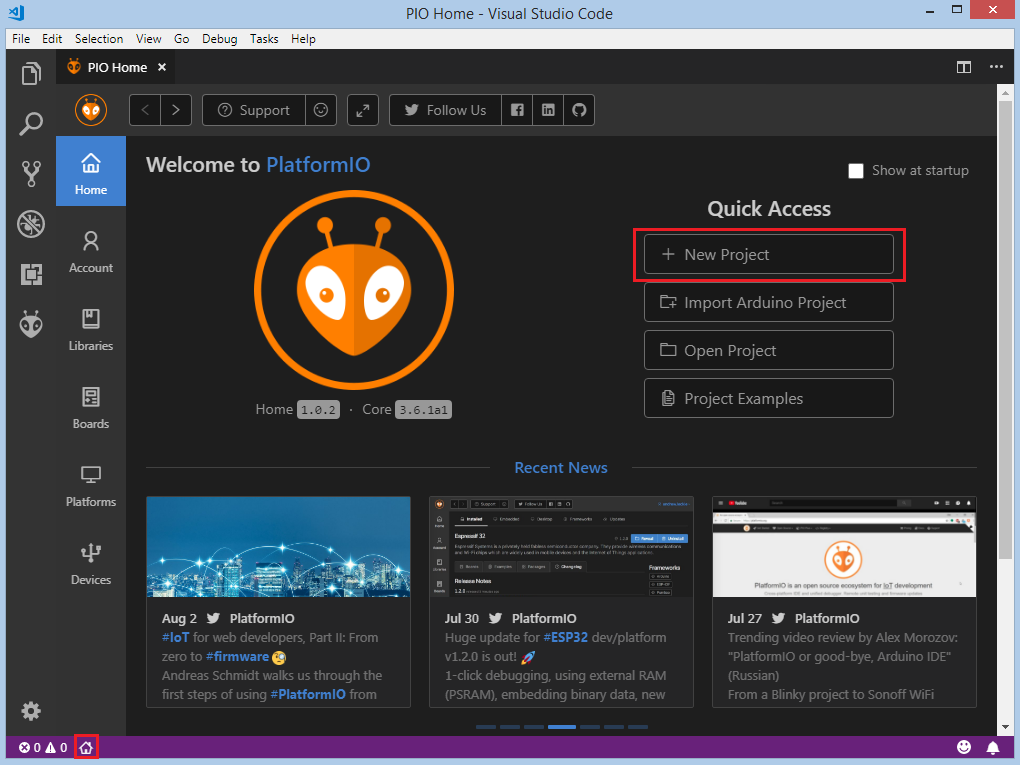Open the editor More Actions ellipsis menu
This screenshot has width=1020, height=765.
point(996,67)
